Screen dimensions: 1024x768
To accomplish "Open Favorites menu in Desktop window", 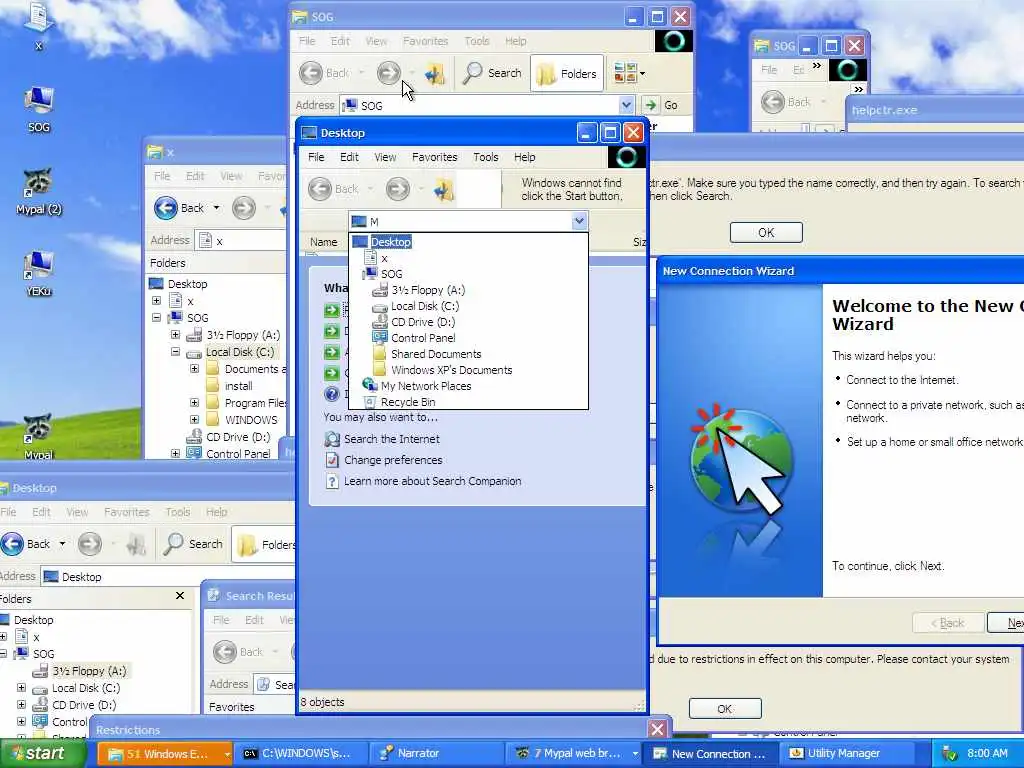I will point(434,157).
